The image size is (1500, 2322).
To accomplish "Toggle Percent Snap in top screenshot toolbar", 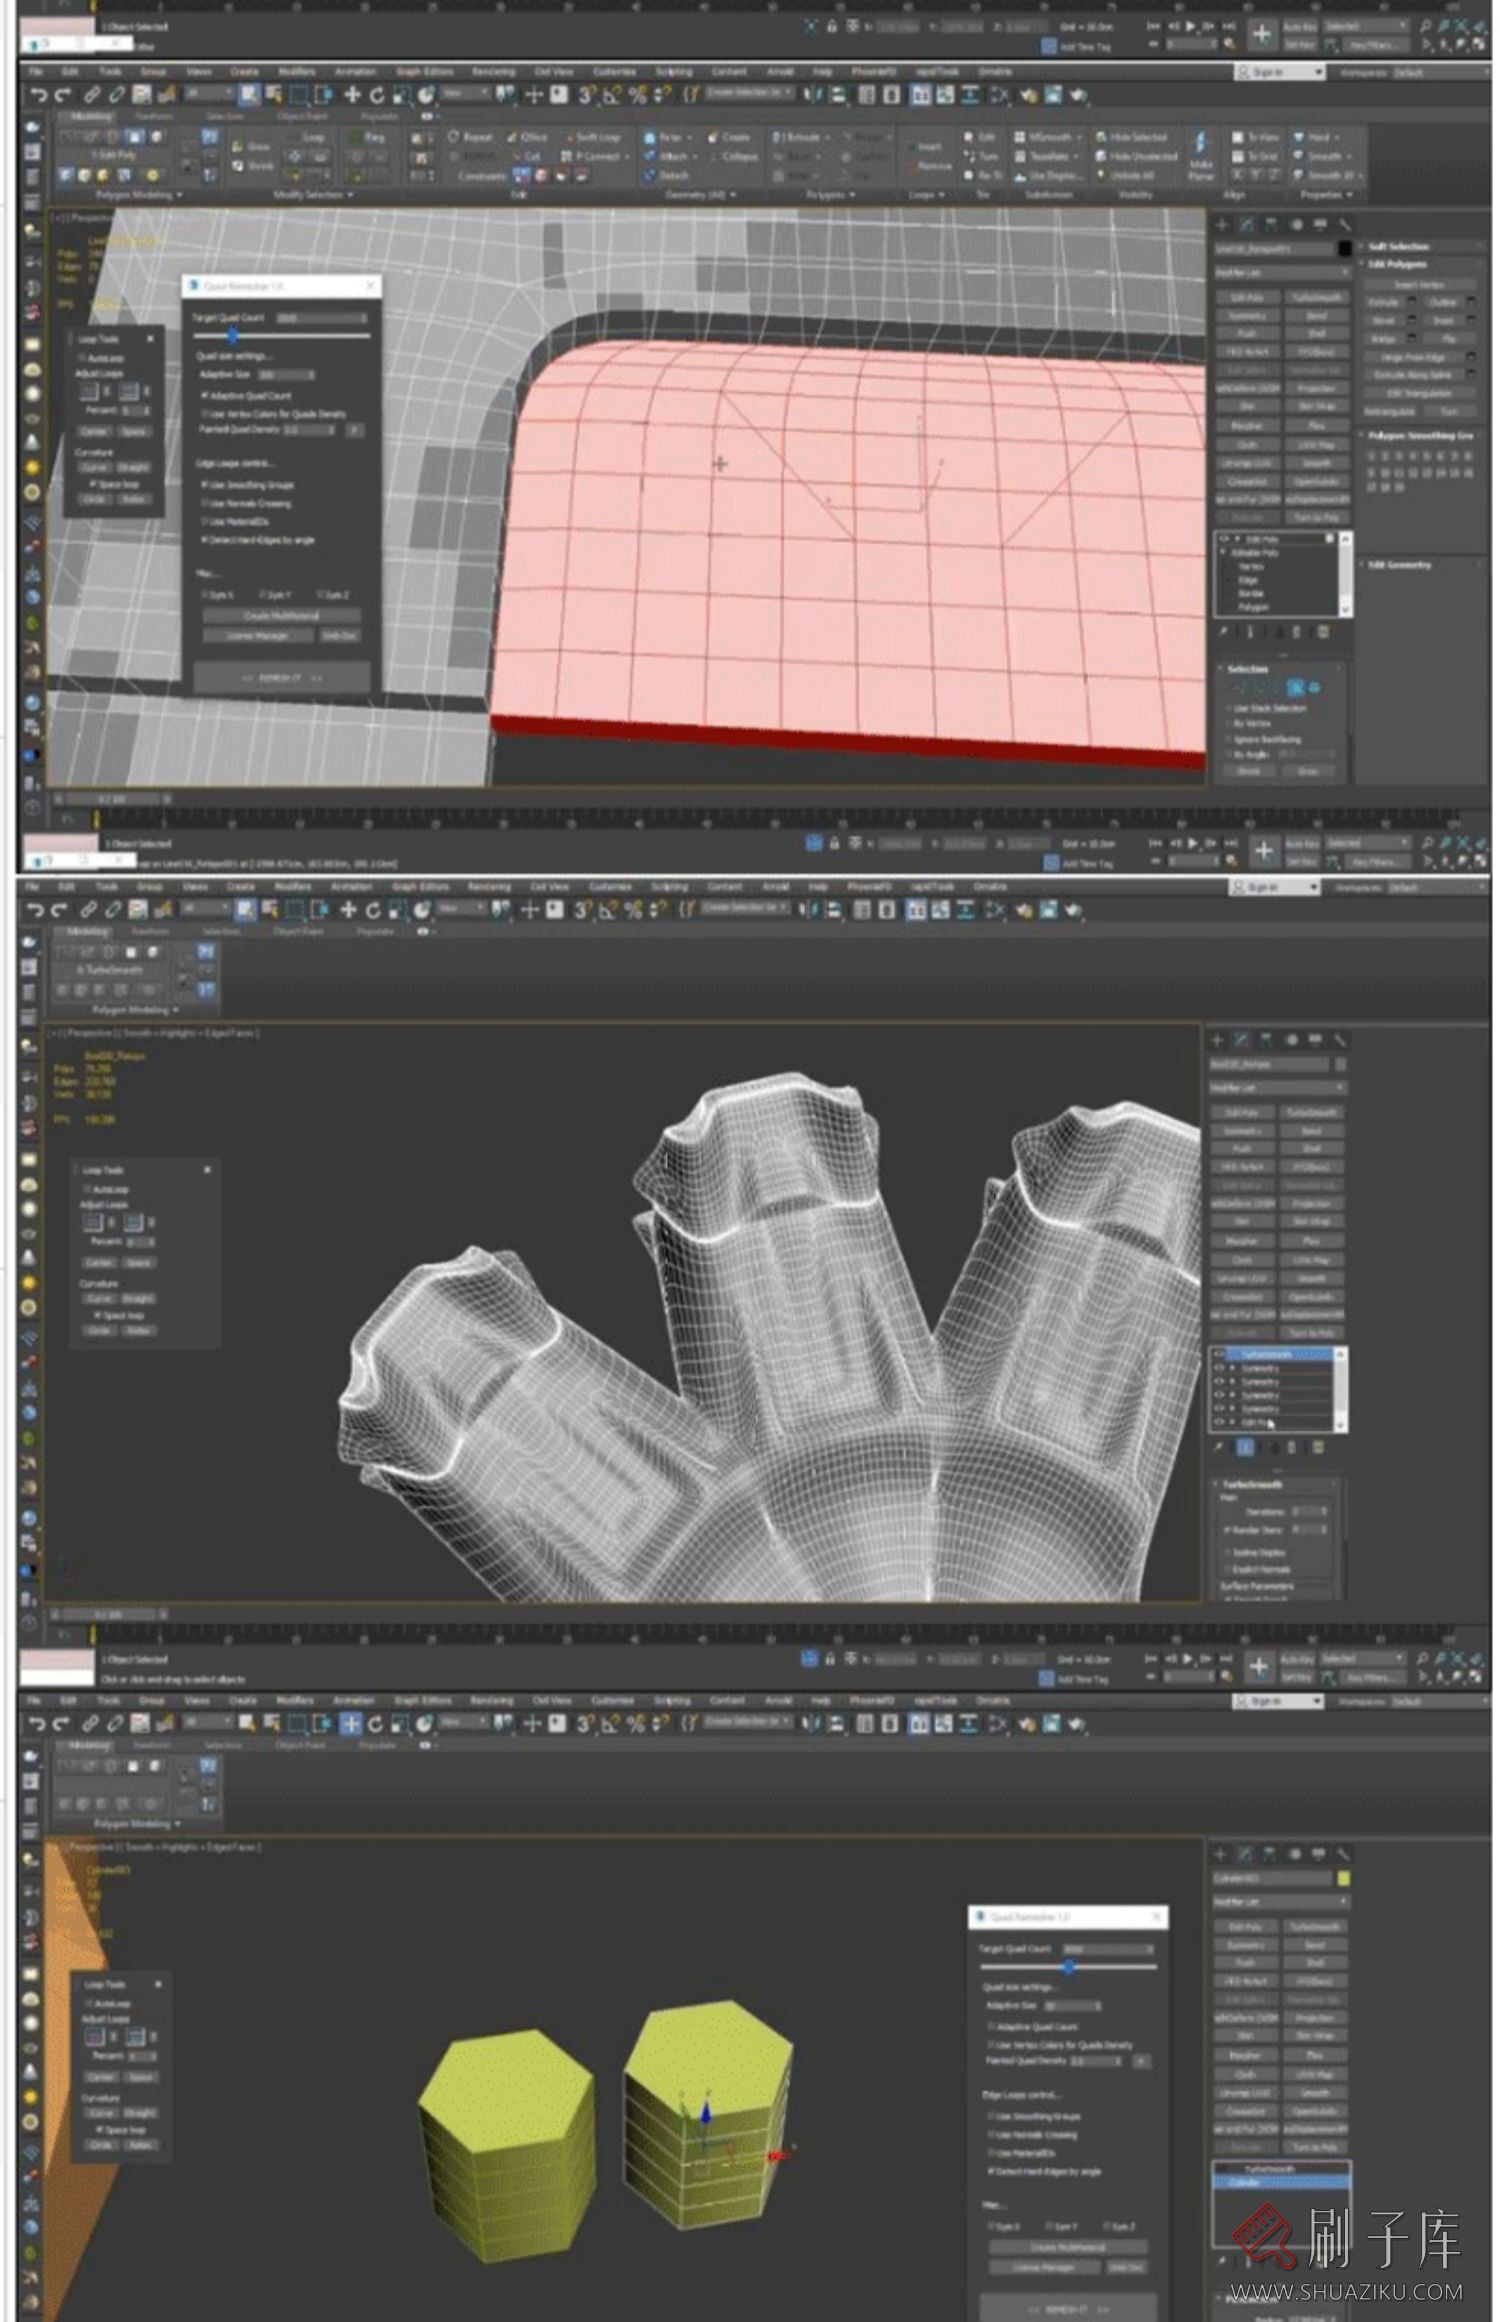I will (637, 95).
